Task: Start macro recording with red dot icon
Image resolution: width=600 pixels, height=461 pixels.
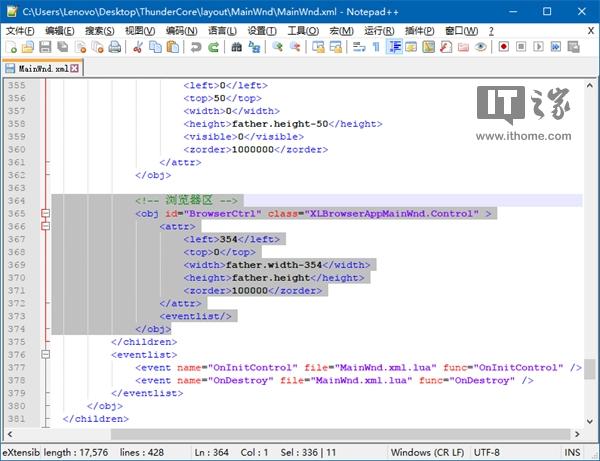Action: point(503,47)
